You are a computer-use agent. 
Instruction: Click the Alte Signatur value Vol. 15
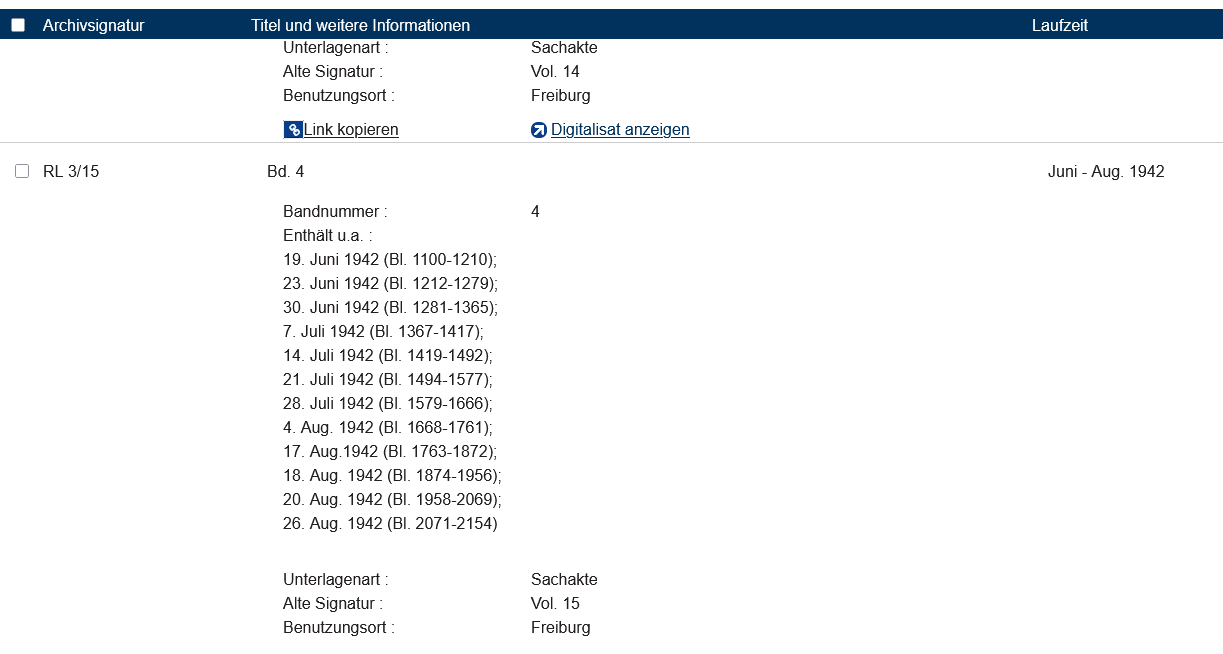pyautogui.click(x=555, y=604)
